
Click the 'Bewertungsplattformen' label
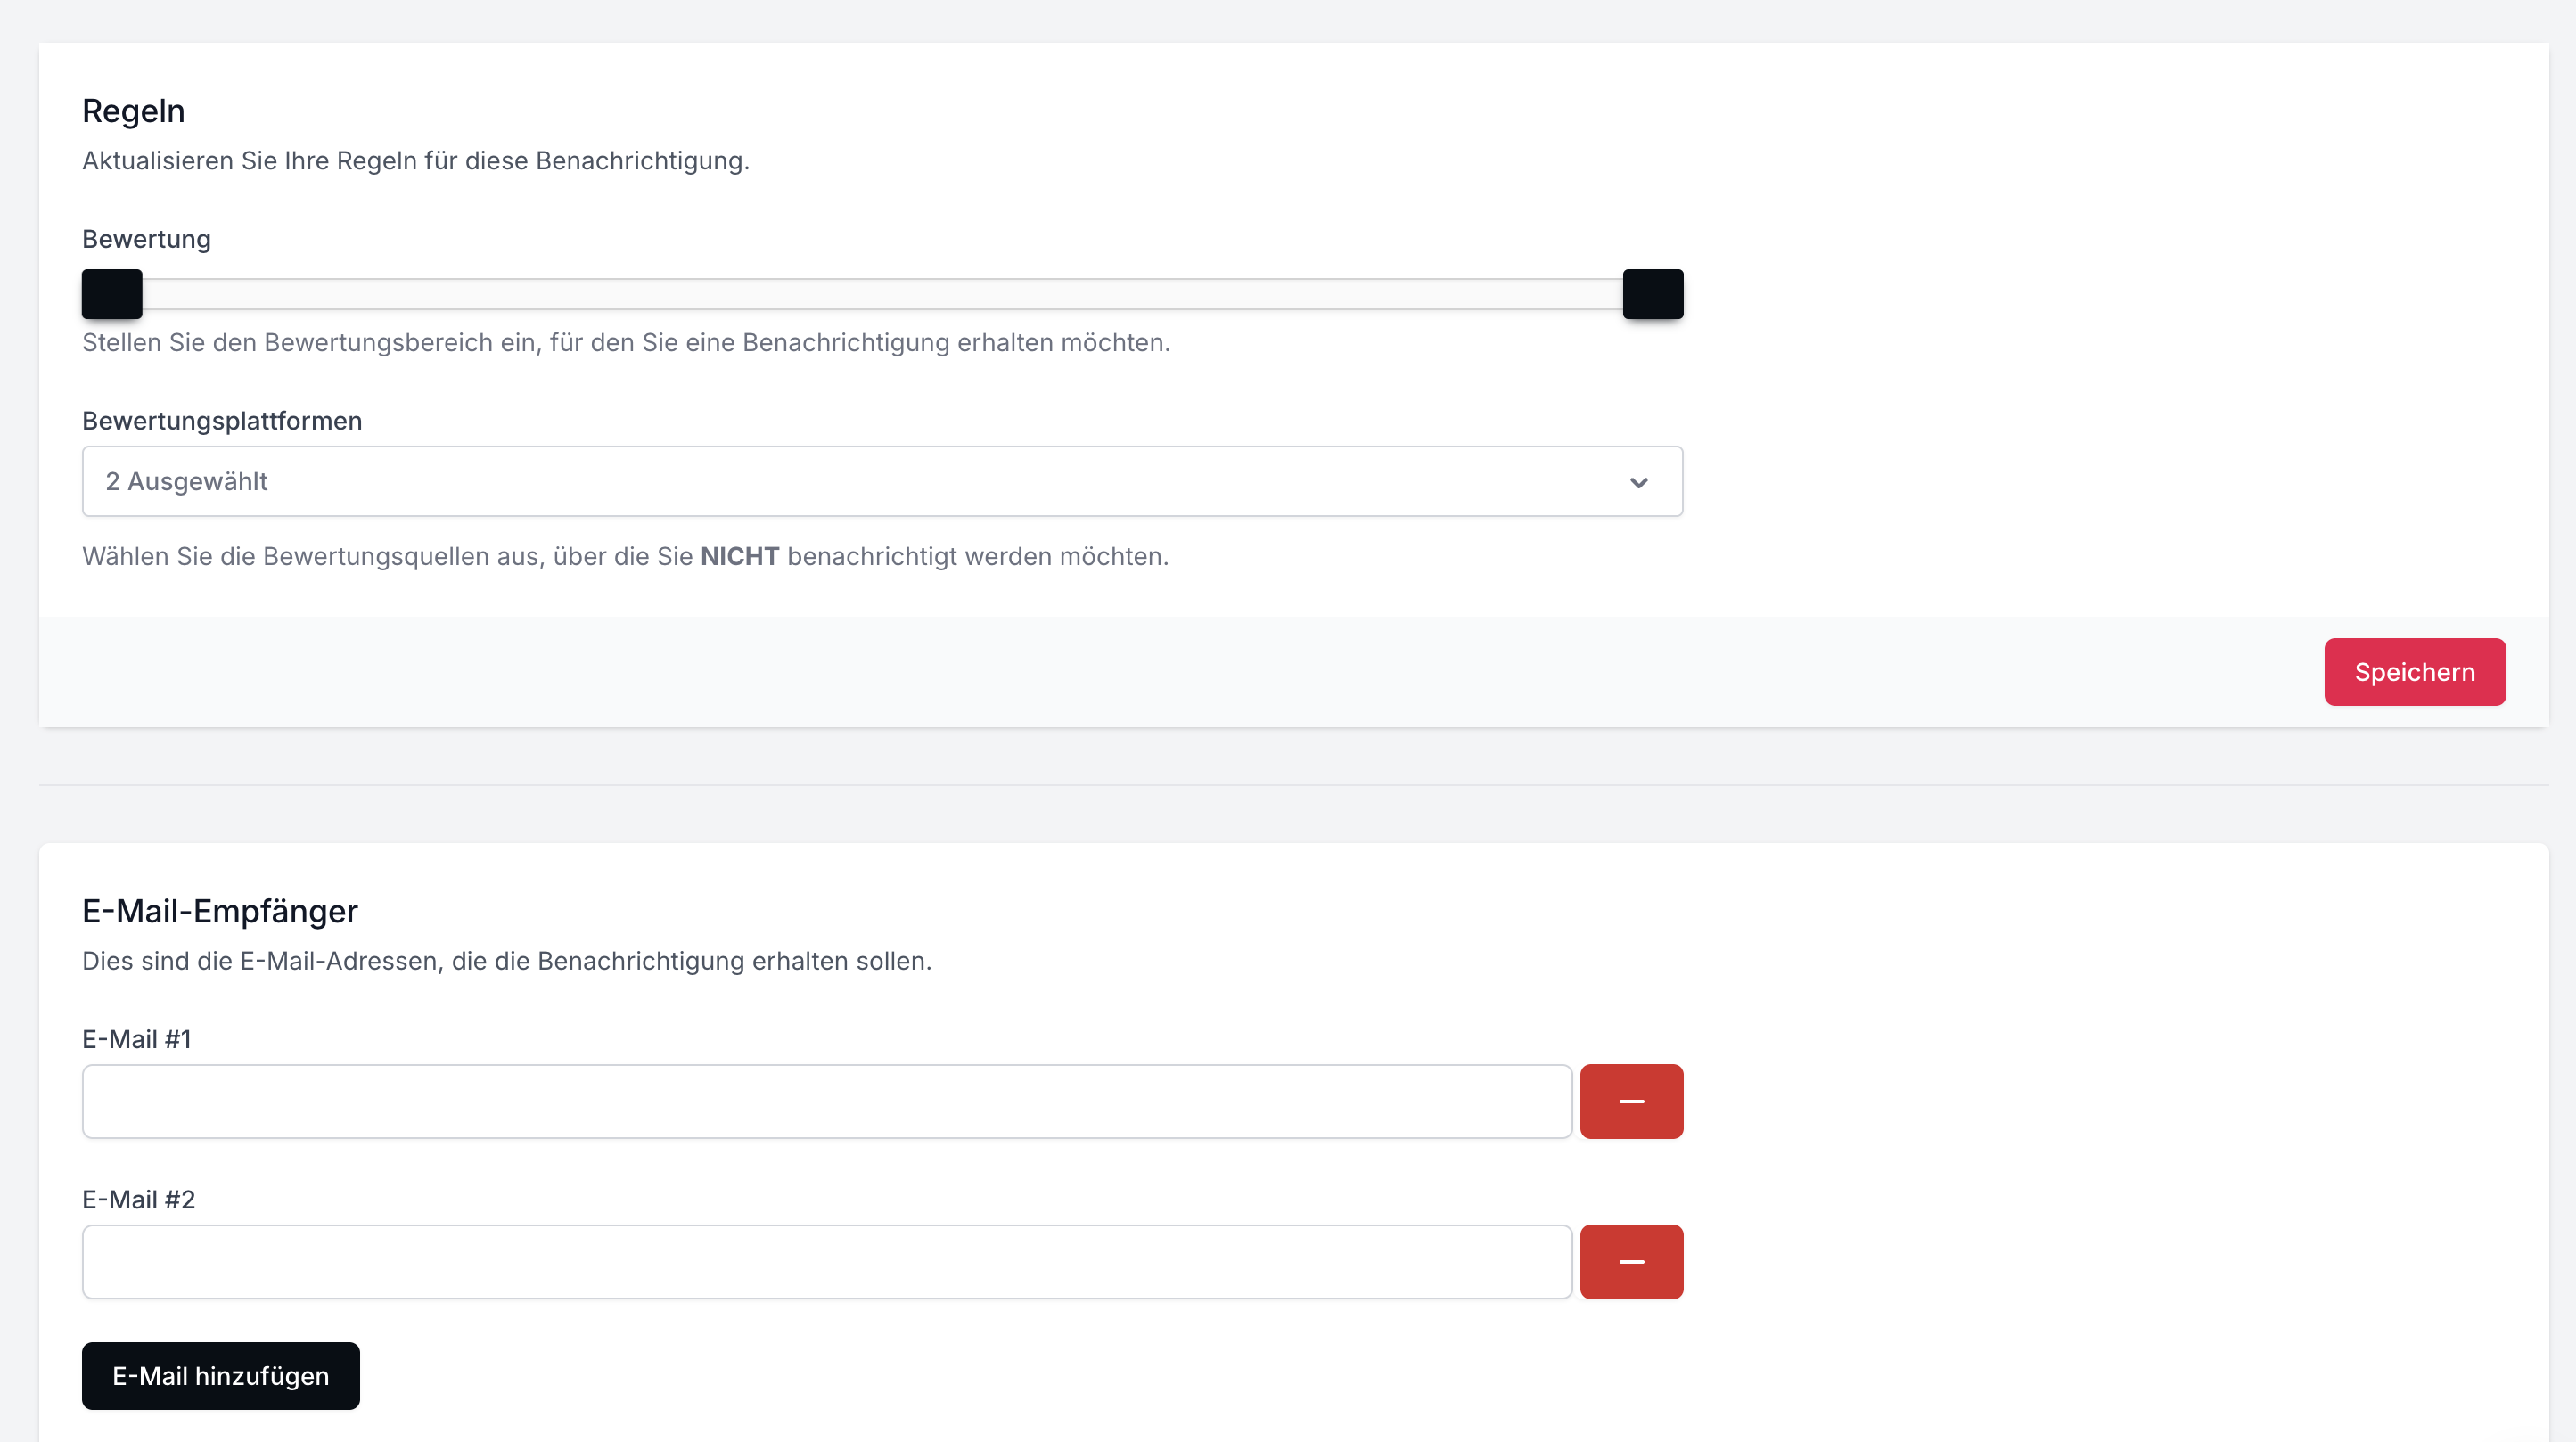click(222, 421)
